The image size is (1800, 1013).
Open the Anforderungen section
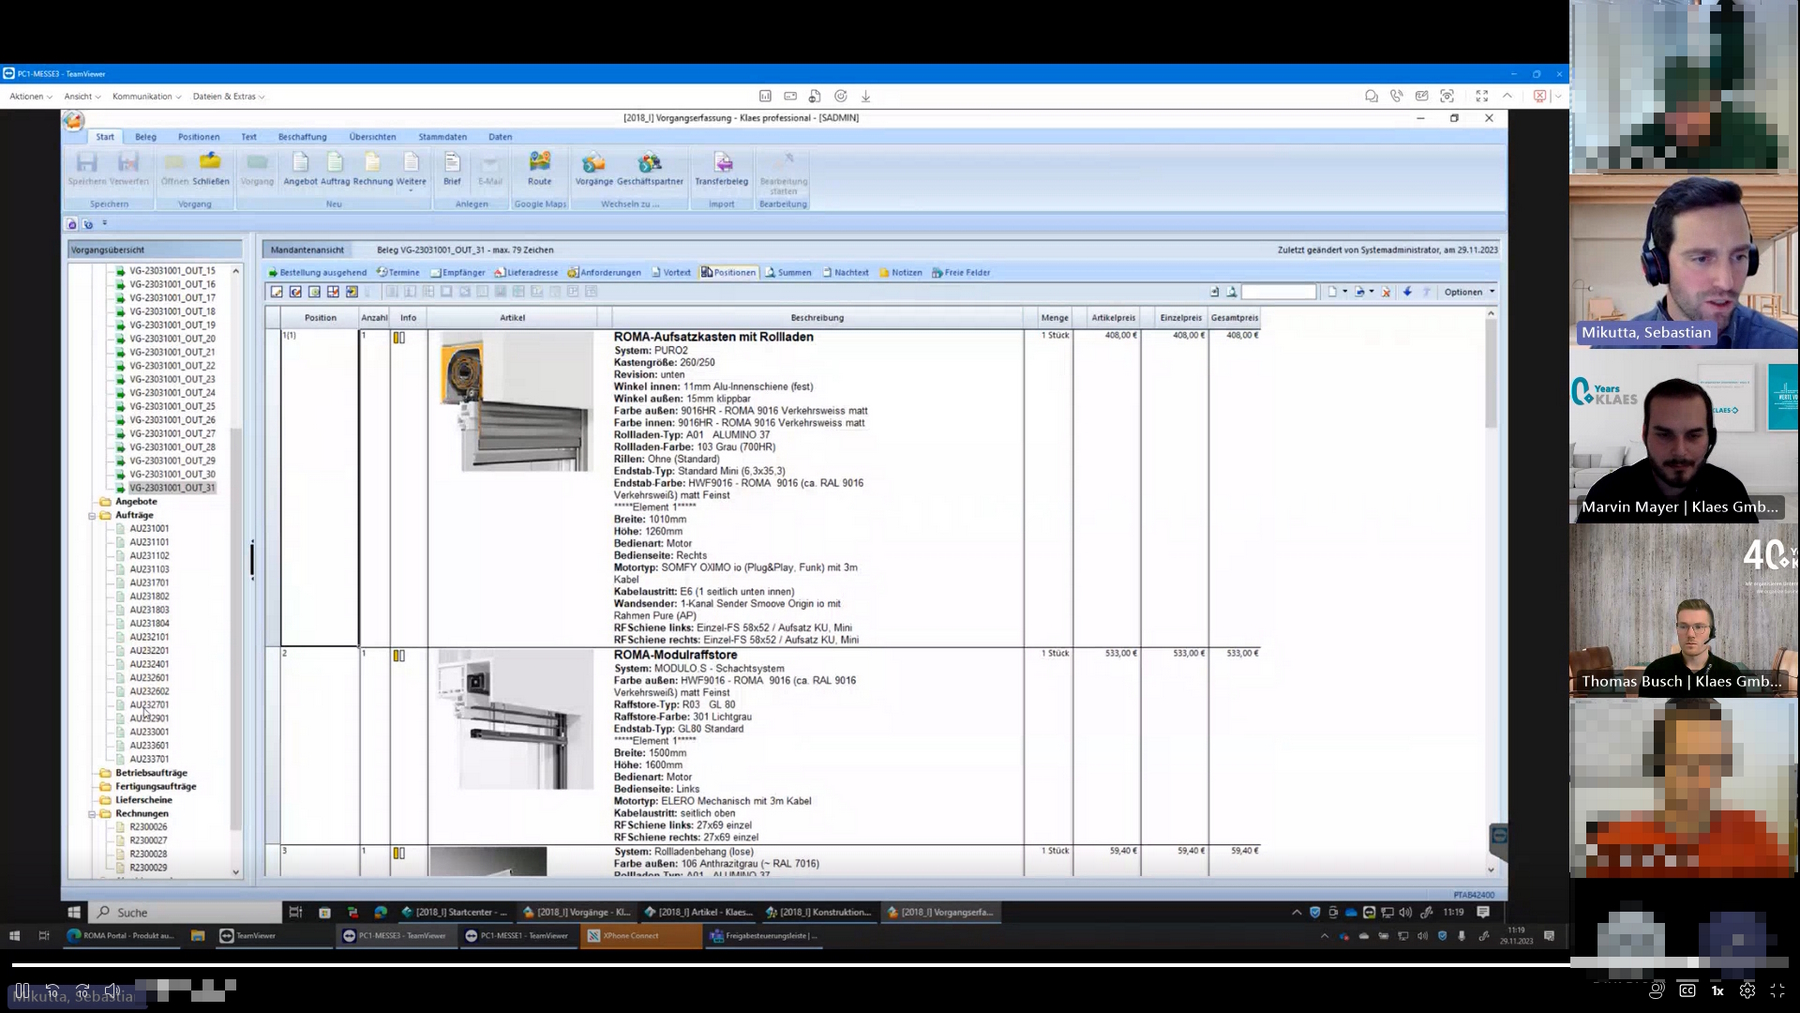(x=604, y=272)
